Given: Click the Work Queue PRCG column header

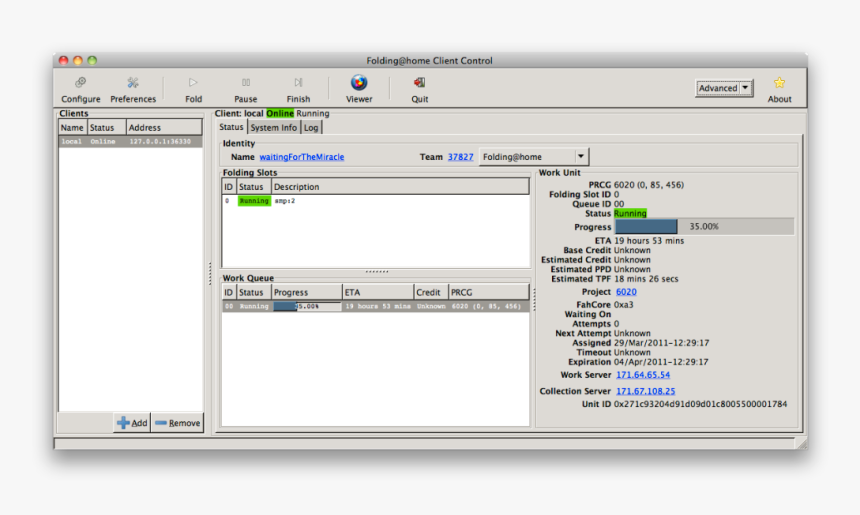Looking at the screenshot, I should point(489,292).
